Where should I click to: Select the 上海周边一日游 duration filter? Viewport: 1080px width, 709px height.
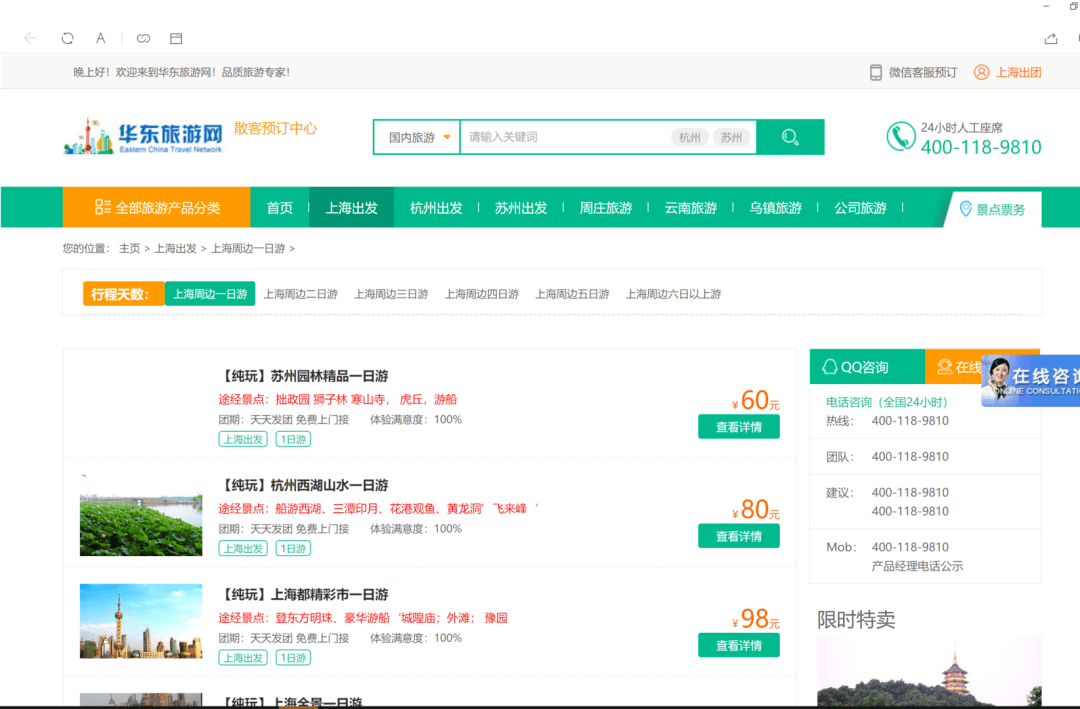(210, 294)
